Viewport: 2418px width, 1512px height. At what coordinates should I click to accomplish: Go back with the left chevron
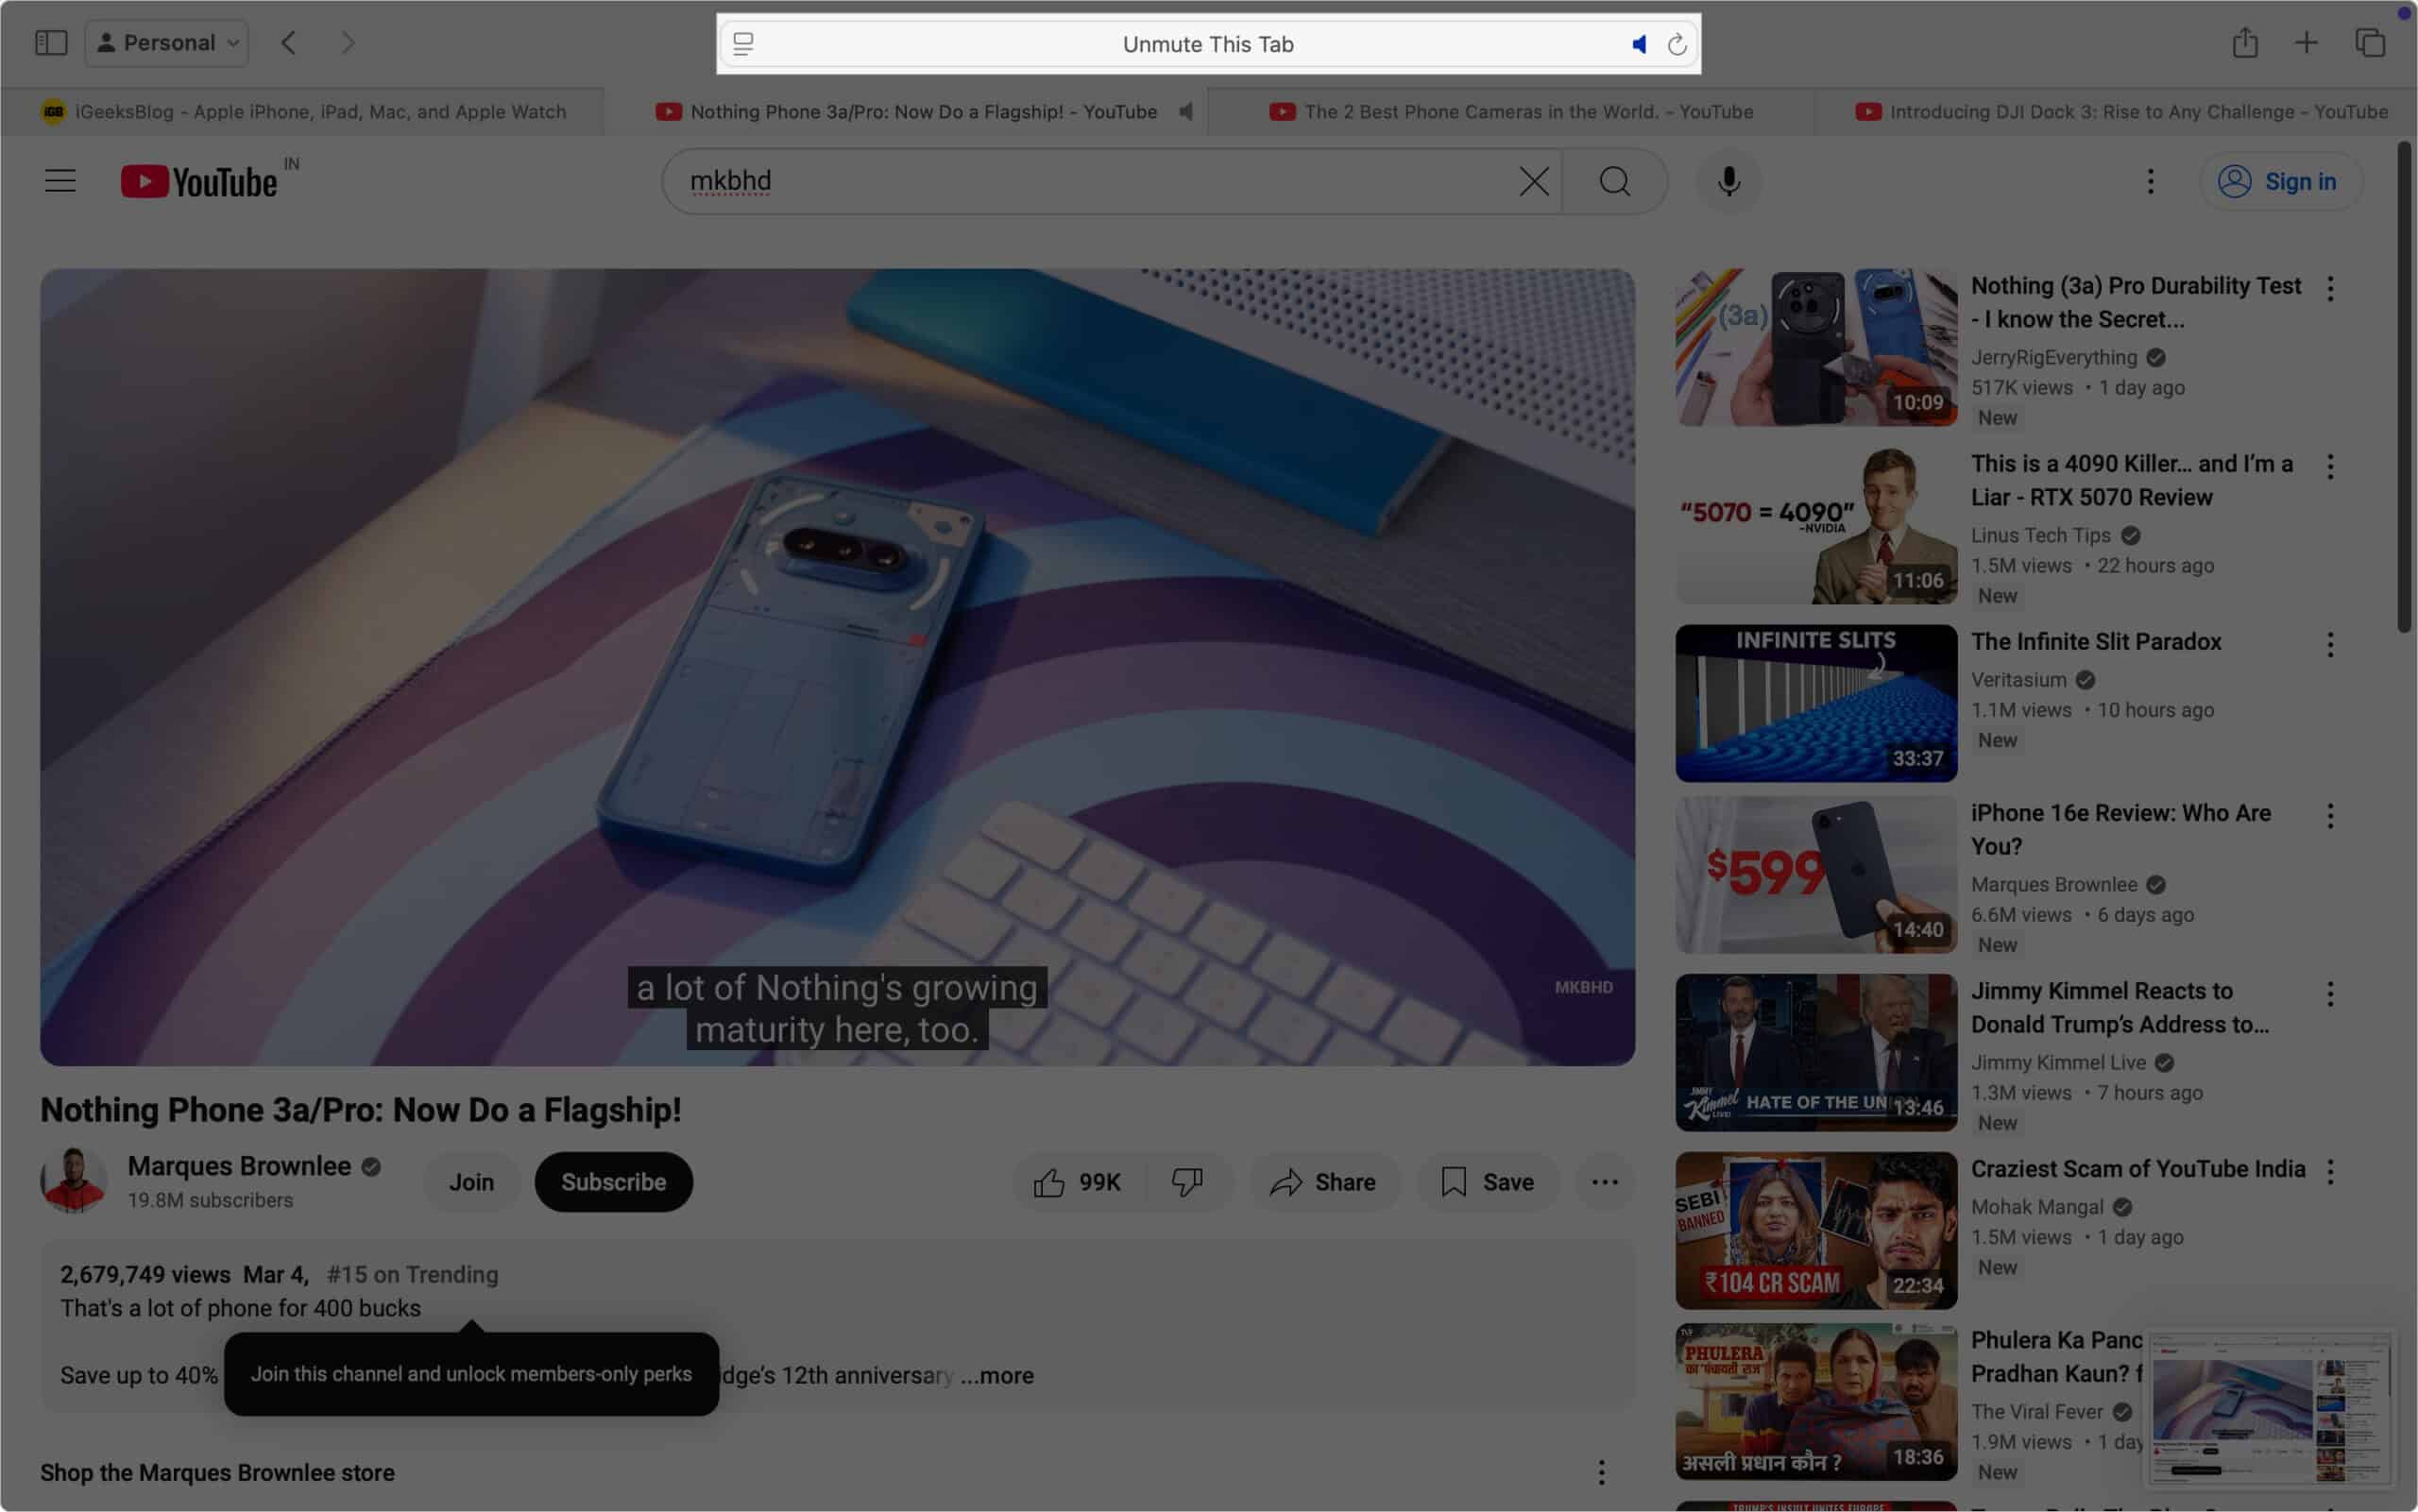tap(288, 43)
